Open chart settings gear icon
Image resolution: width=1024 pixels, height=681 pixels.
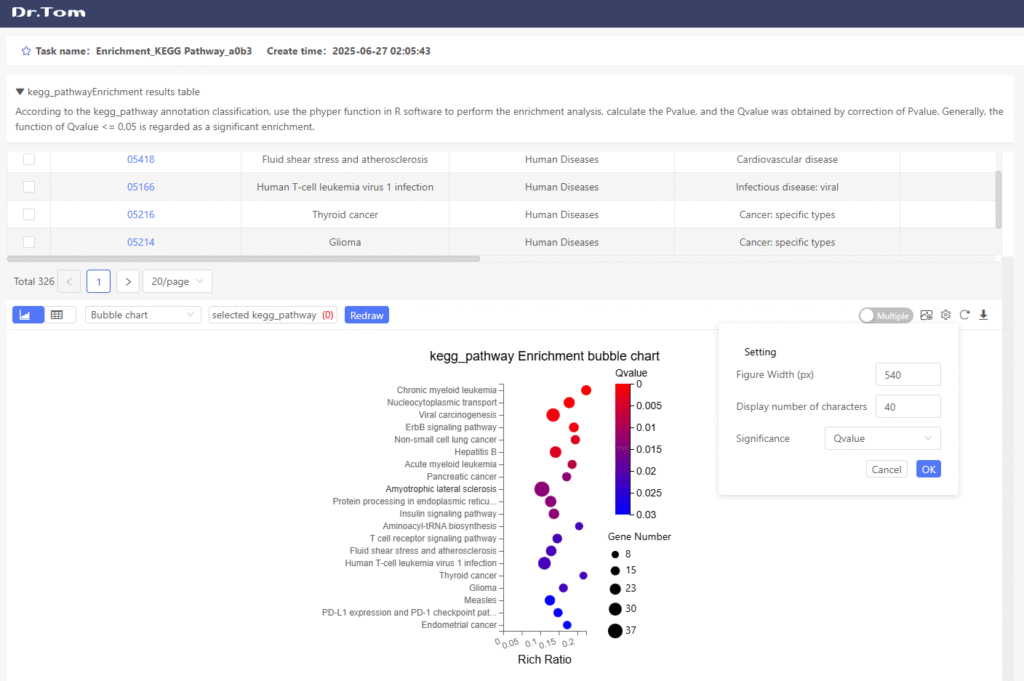coord(945,315)
